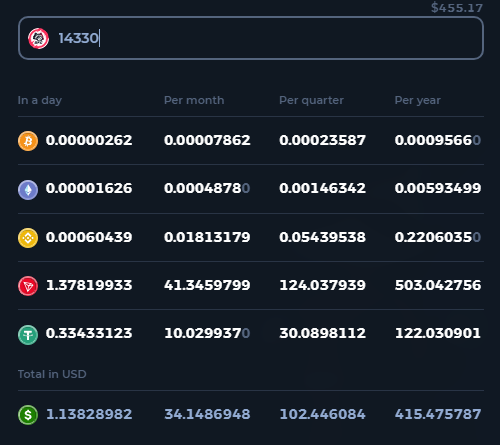This screenshot has width=500, height=445.
Task: Select Ethereum quarterly value 0.00146342
Action: point(322,188)
